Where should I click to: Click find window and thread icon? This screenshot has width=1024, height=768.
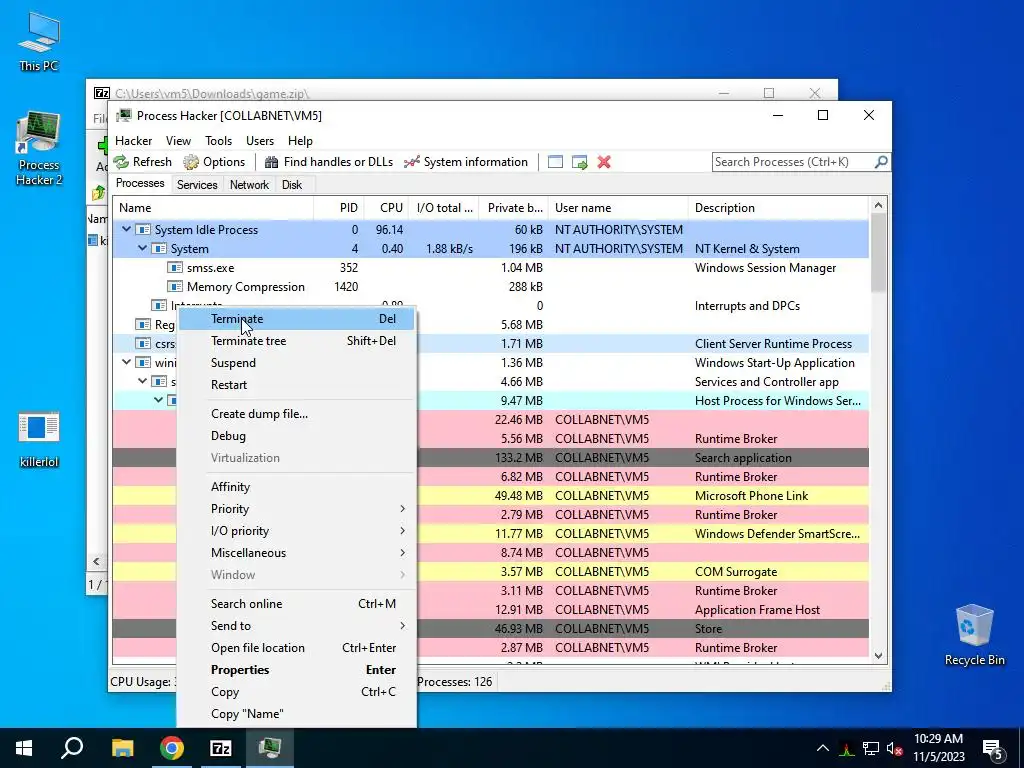tap(579, 162)
